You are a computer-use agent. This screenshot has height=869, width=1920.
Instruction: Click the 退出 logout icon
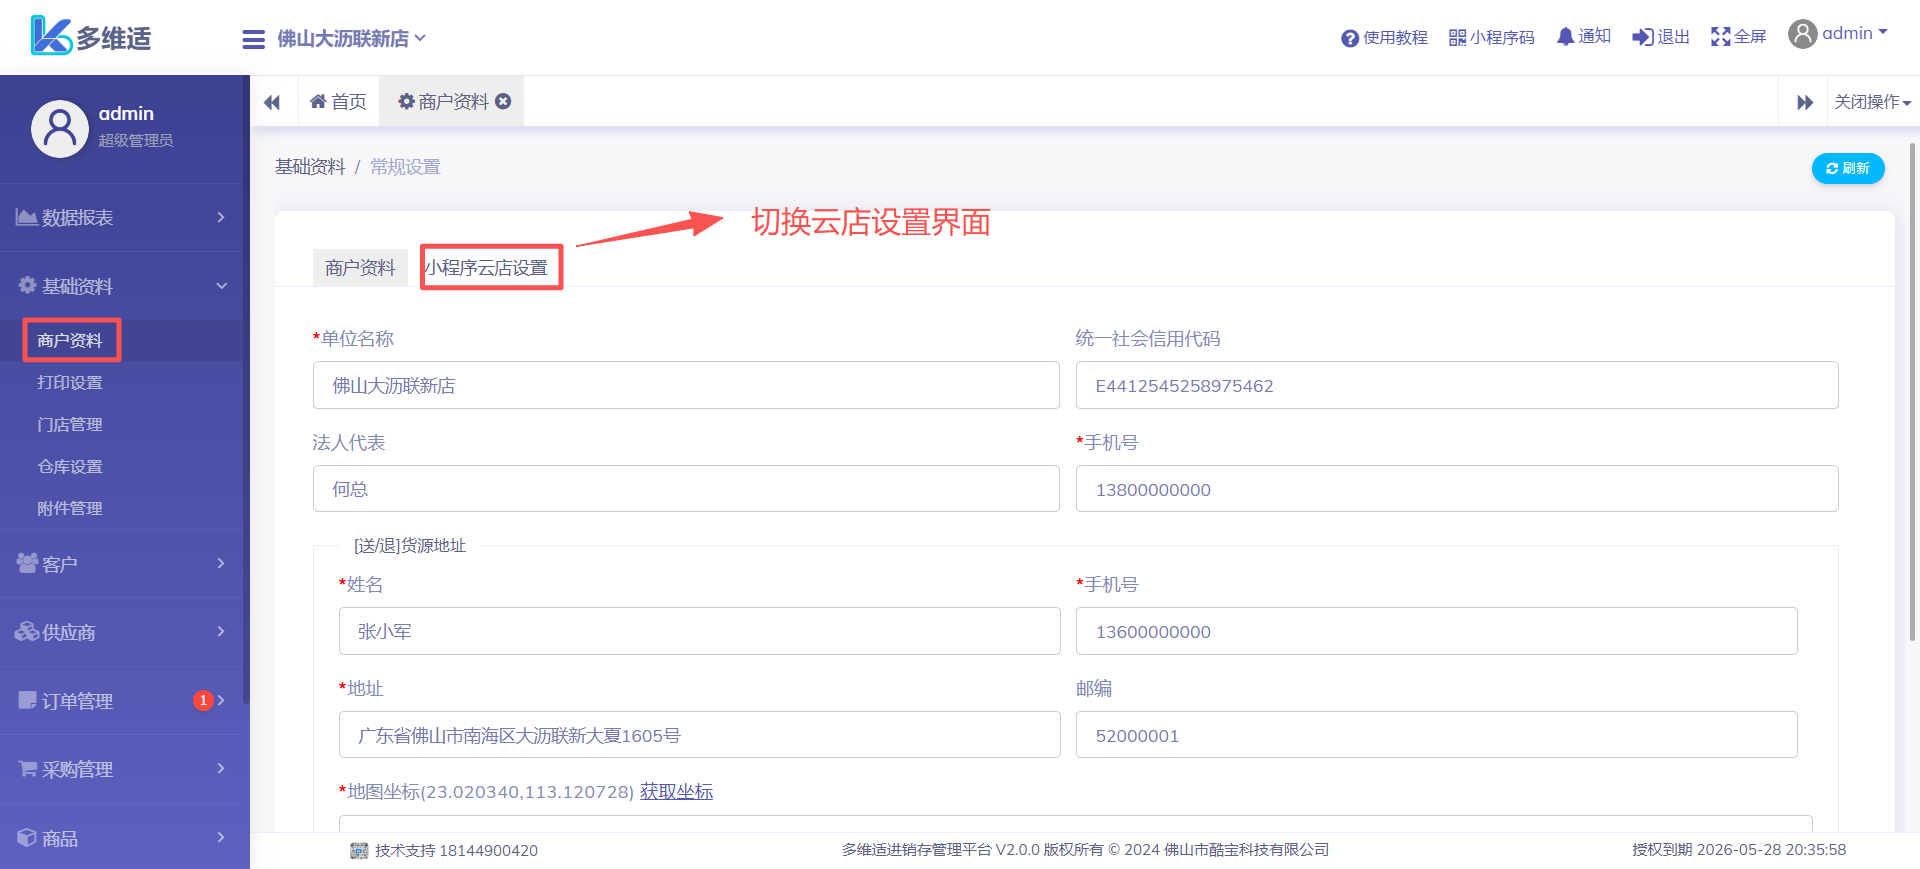[1642, 37]
